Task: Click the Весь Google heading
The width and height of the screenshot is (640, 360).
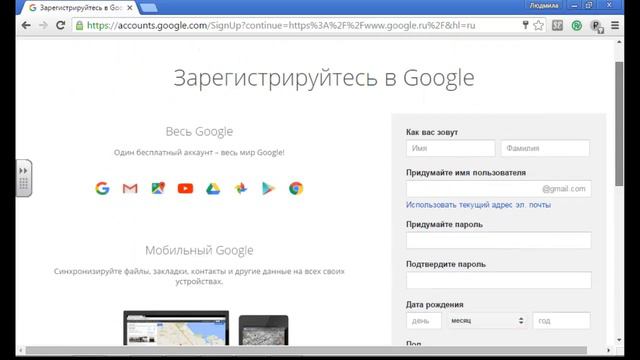Action: tap(199, 131)
